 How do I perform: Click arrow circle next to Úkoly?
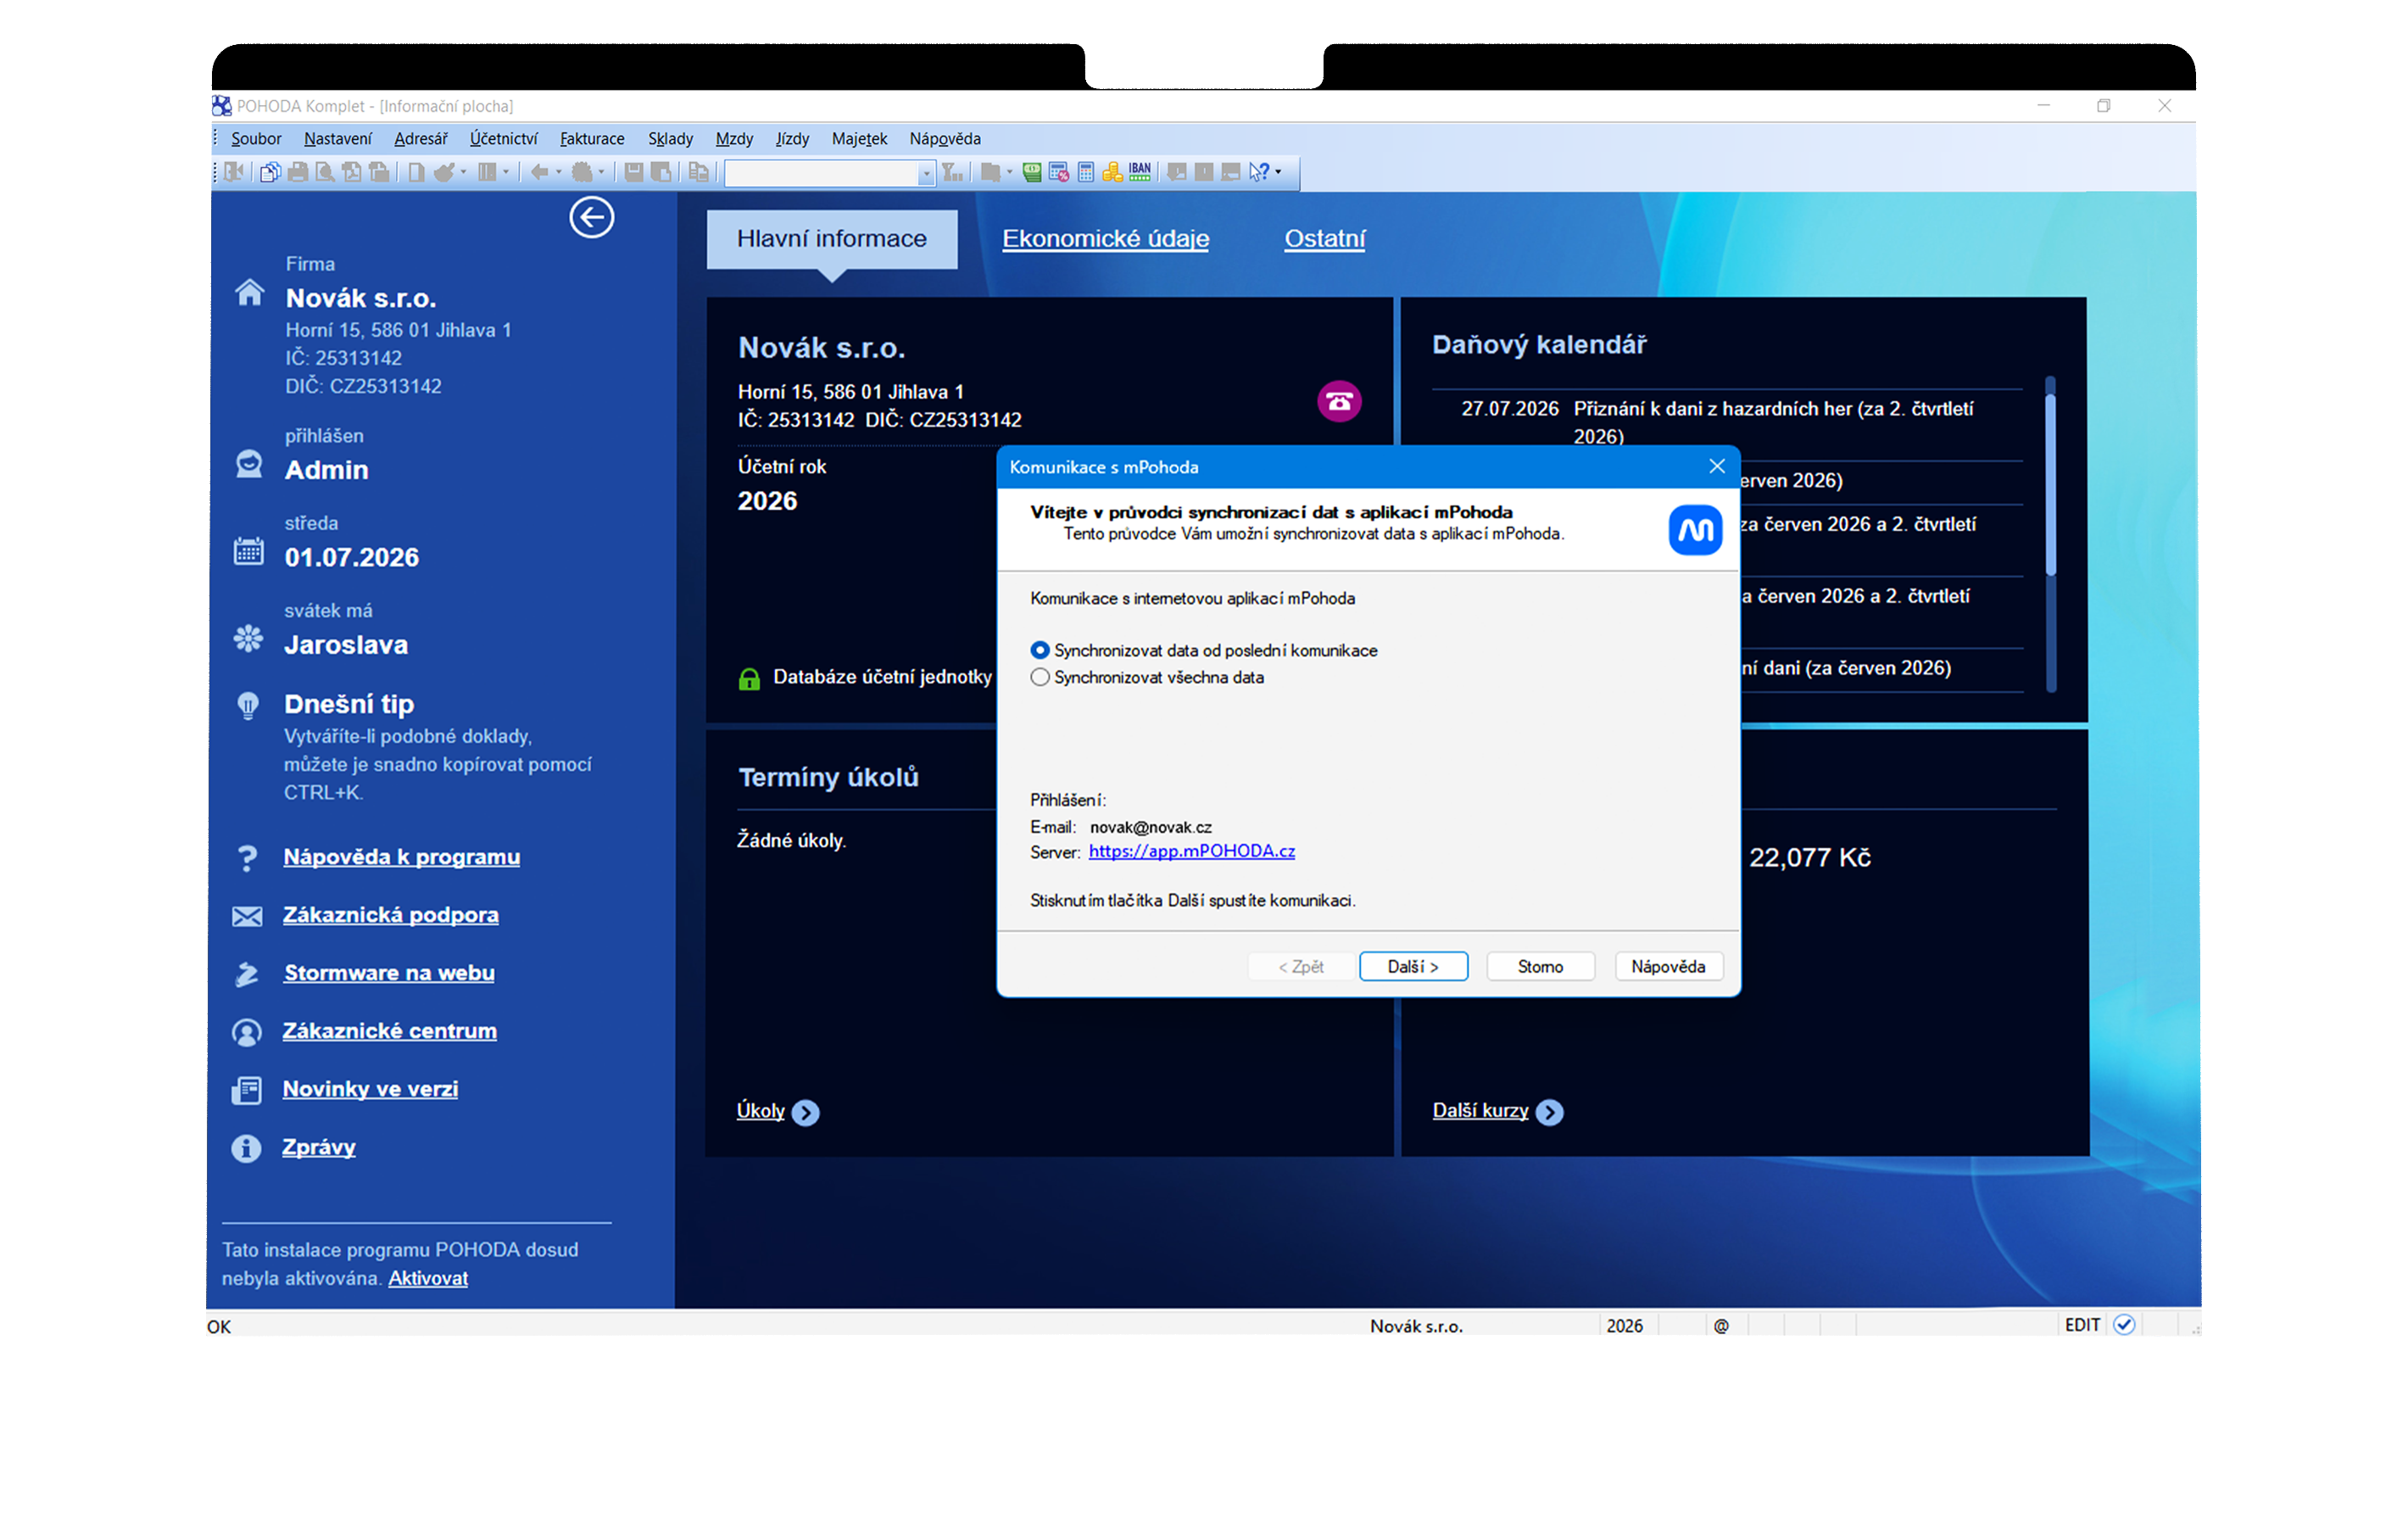click(x=805, y=1112)
